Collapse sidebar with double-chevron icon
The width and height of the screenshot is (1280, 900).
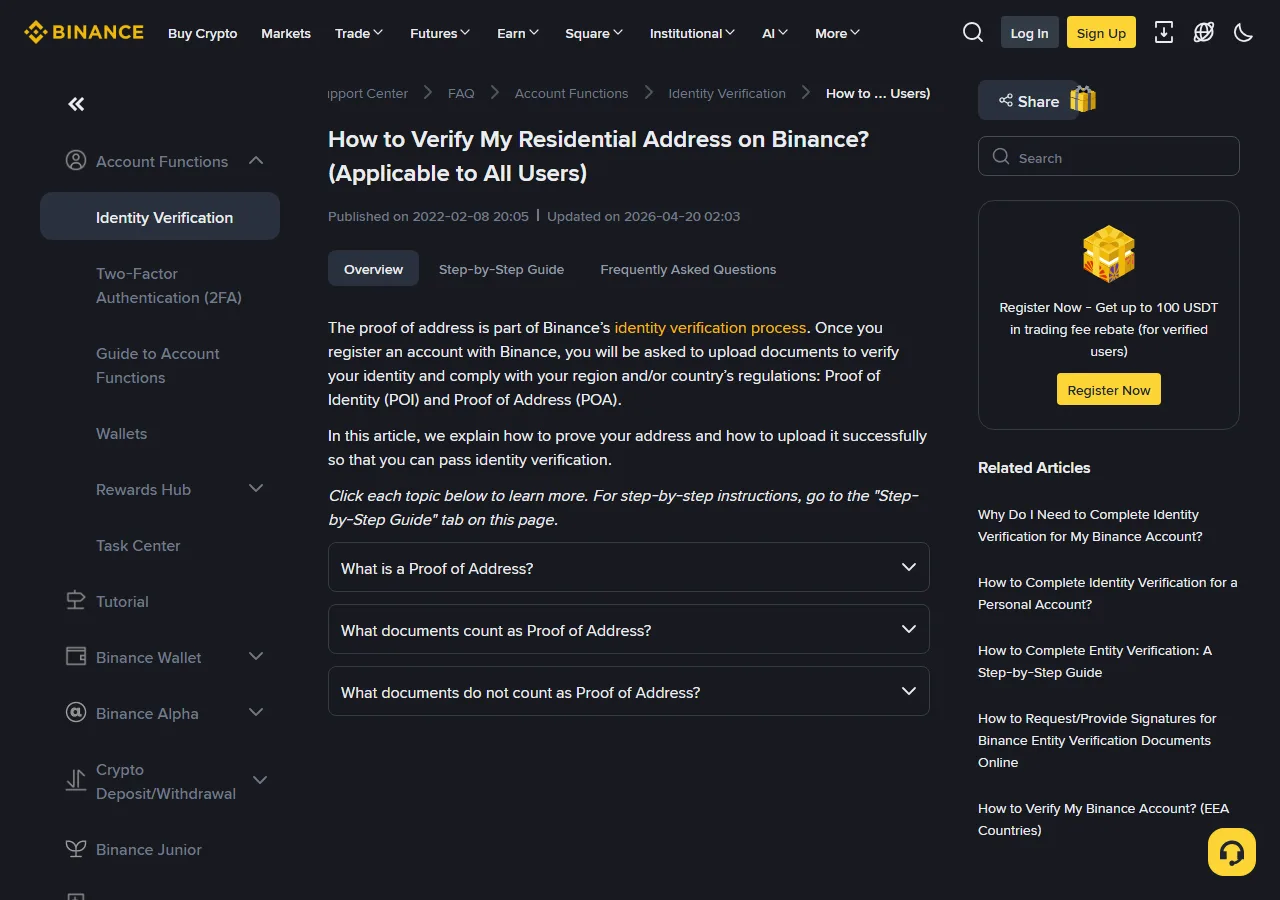[x=76, y=104]
